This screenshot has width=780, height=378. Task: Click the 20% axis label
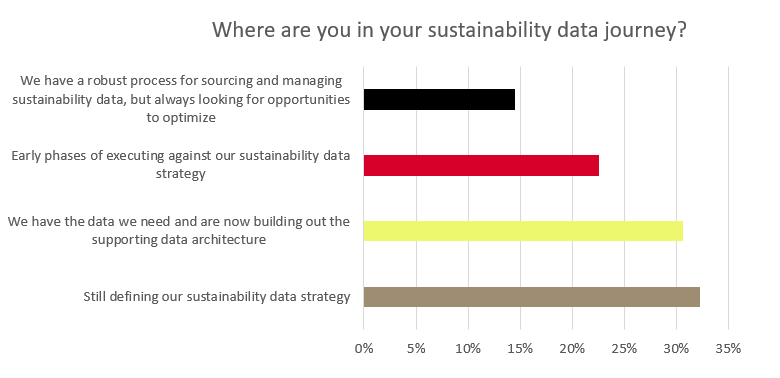pos(572,349)
